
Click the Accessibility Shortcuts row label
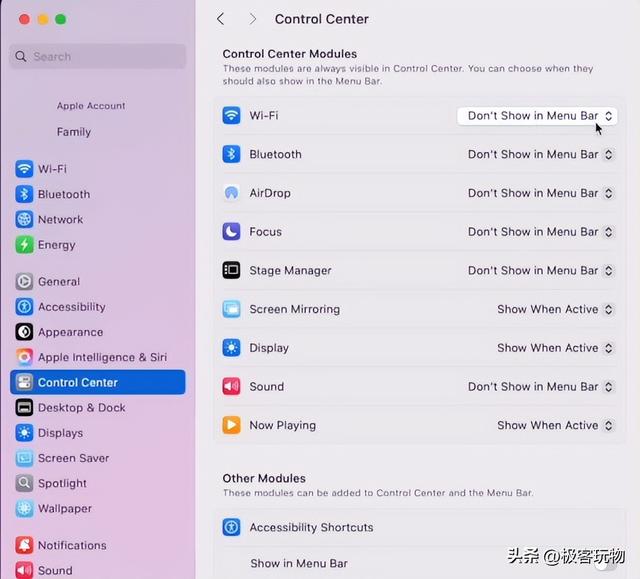[x=311, y=527]
